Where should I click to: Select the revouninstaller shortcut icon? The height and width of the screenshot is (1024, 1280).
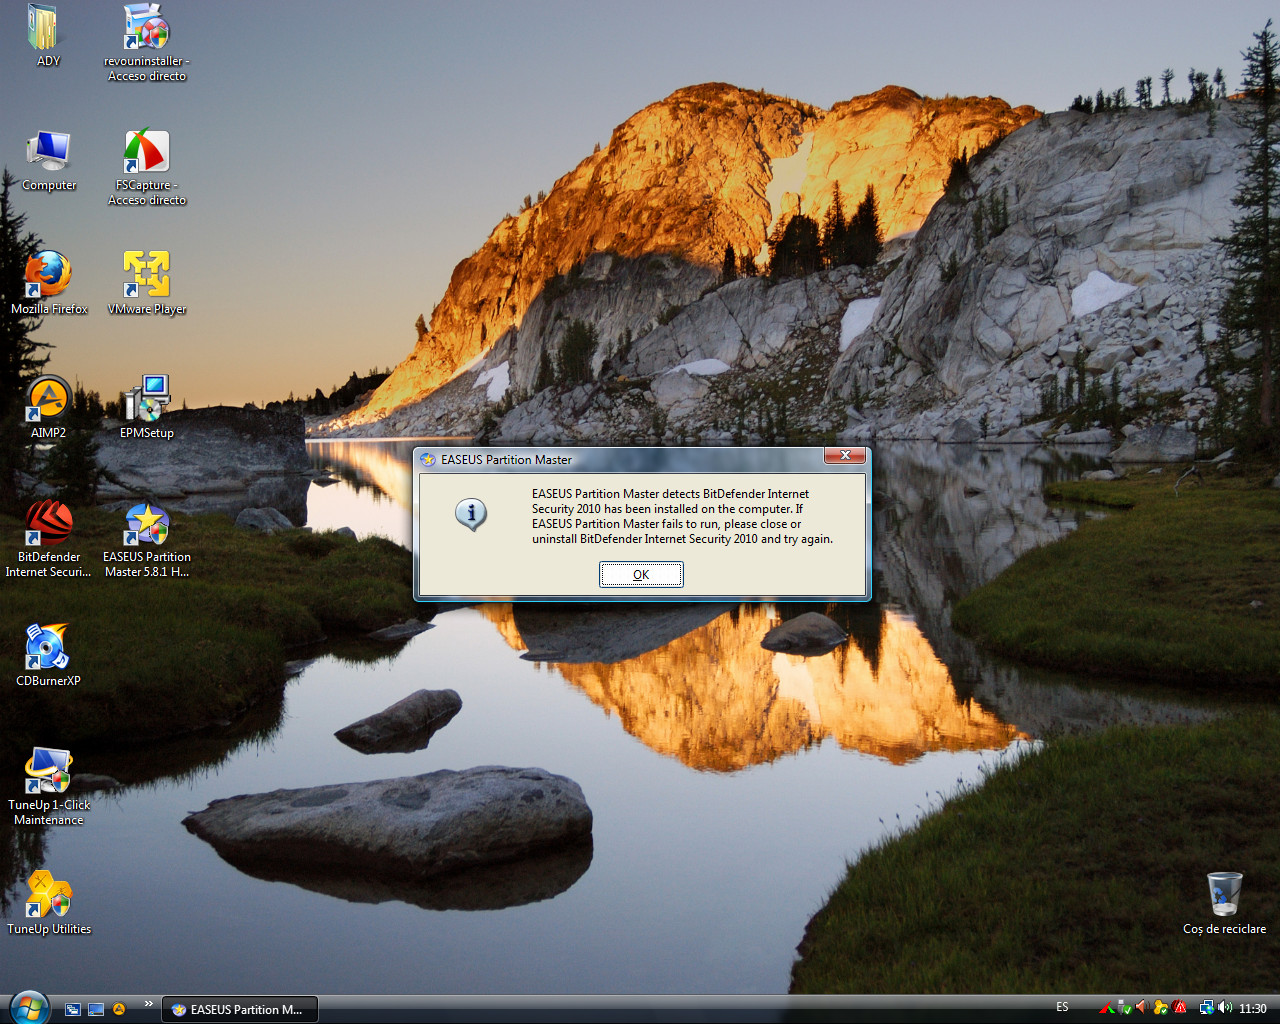pyautogui.click(x=147, y=42)
